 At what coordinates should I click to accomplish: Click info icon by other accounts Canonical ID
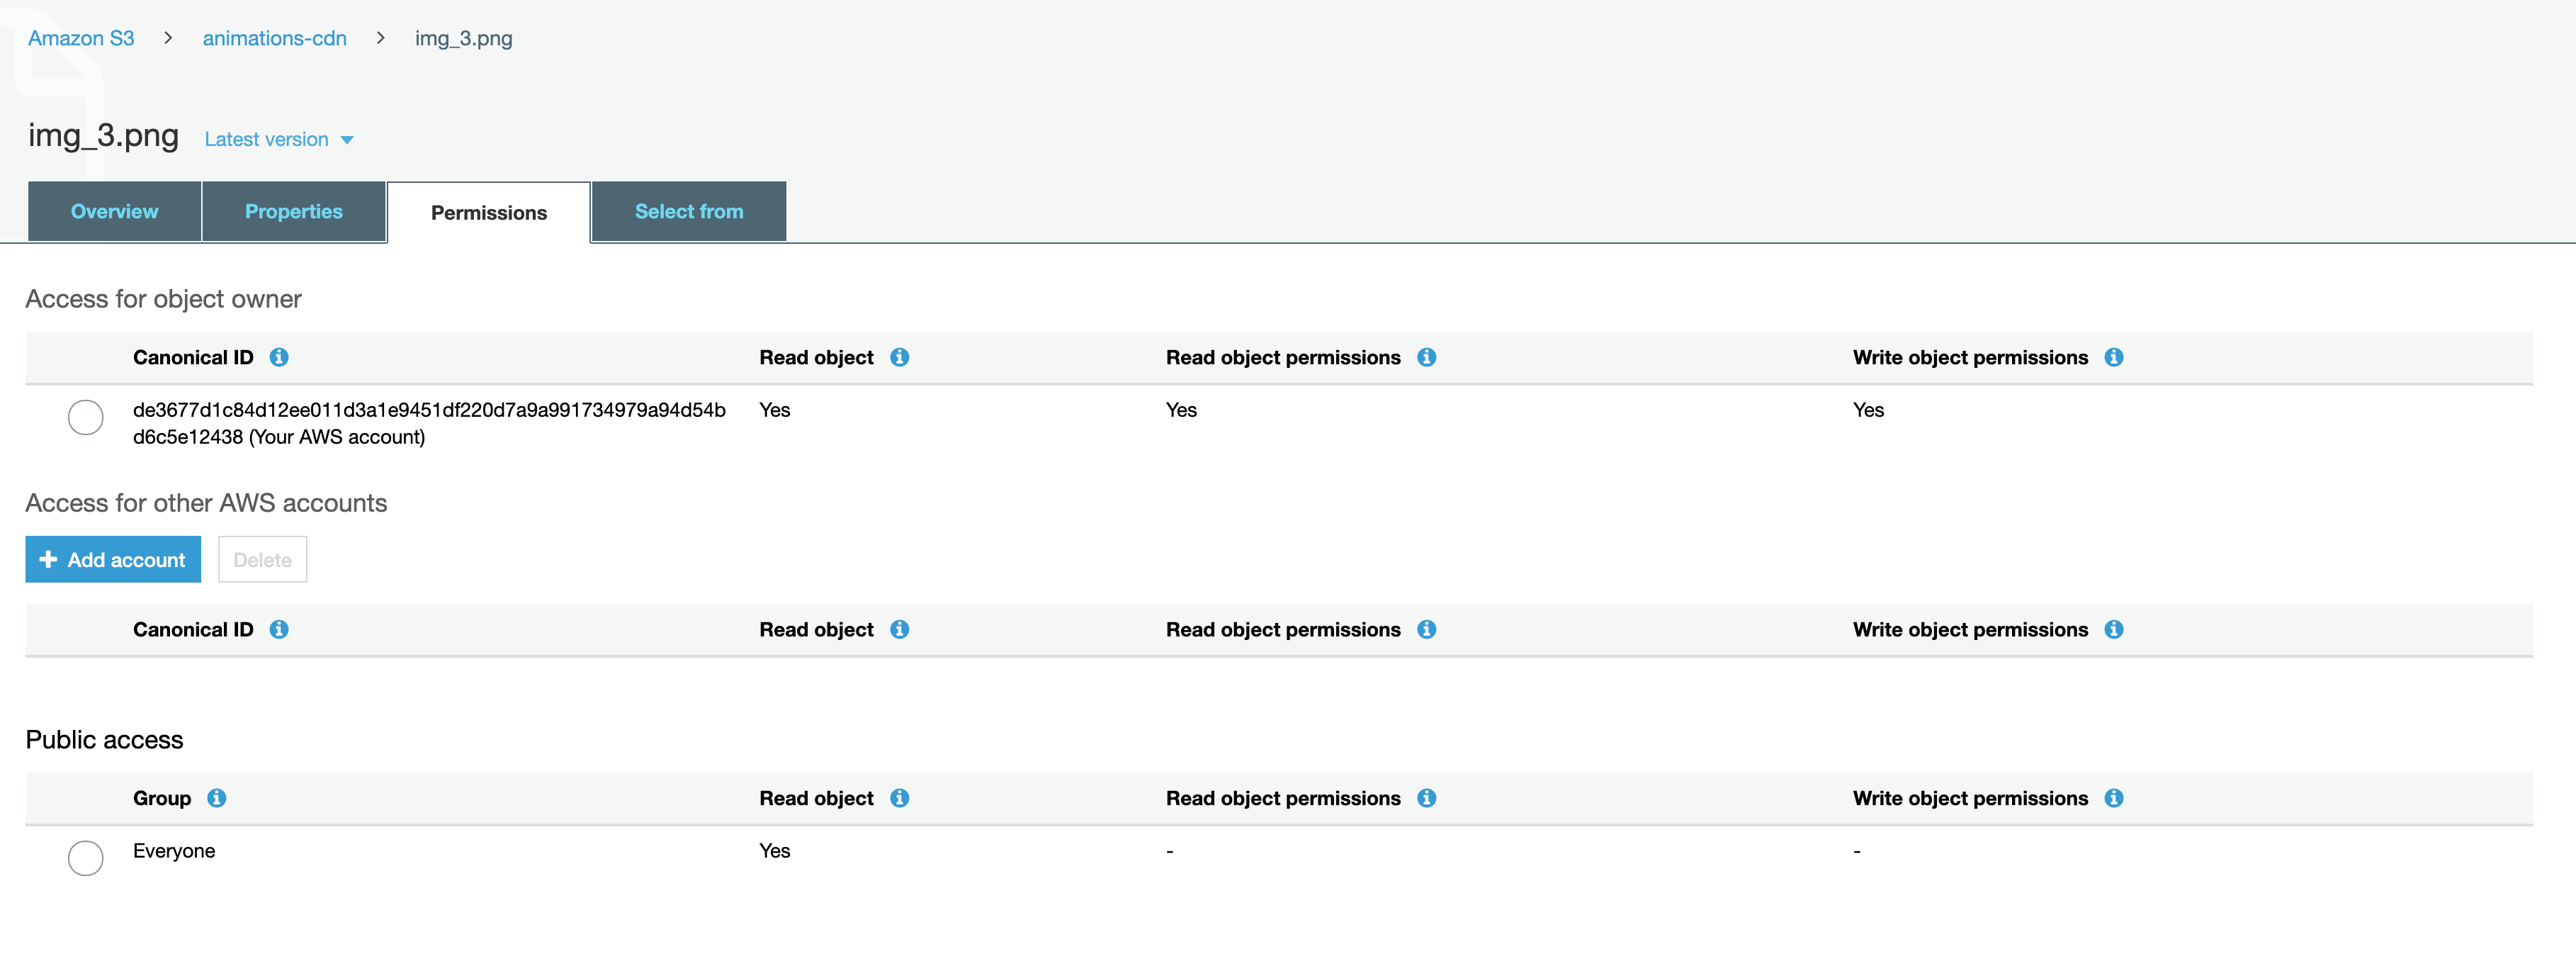point(279,629)
